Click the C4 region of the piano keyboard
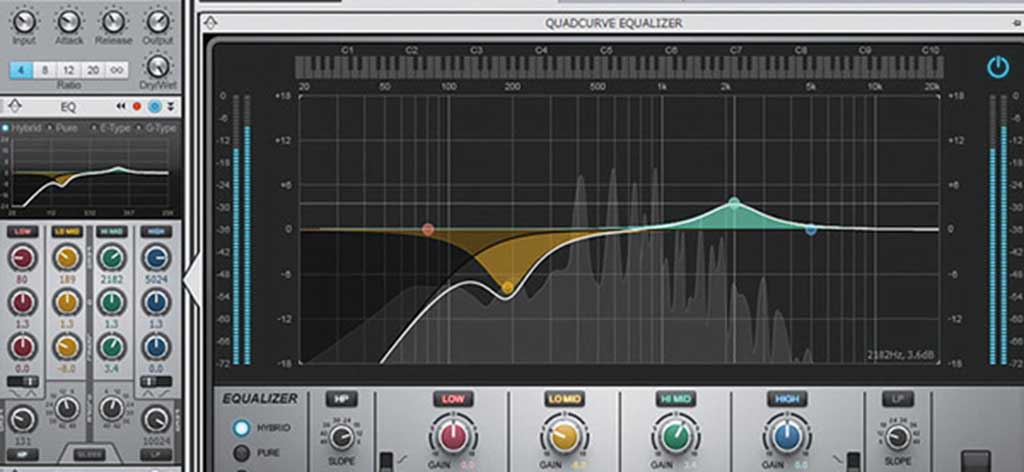 point(541,67)
